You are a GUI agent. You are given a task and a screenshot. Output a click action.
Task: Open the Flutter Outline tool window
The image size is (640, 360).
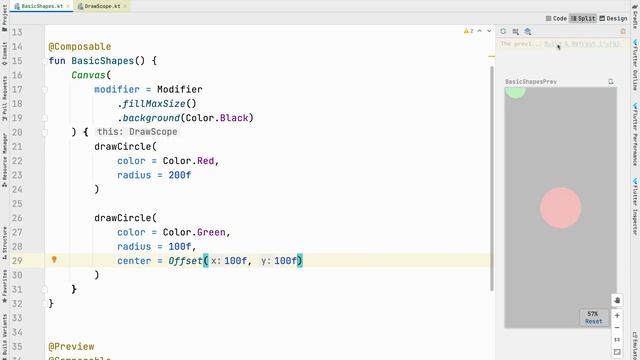[x=635, y=64]
